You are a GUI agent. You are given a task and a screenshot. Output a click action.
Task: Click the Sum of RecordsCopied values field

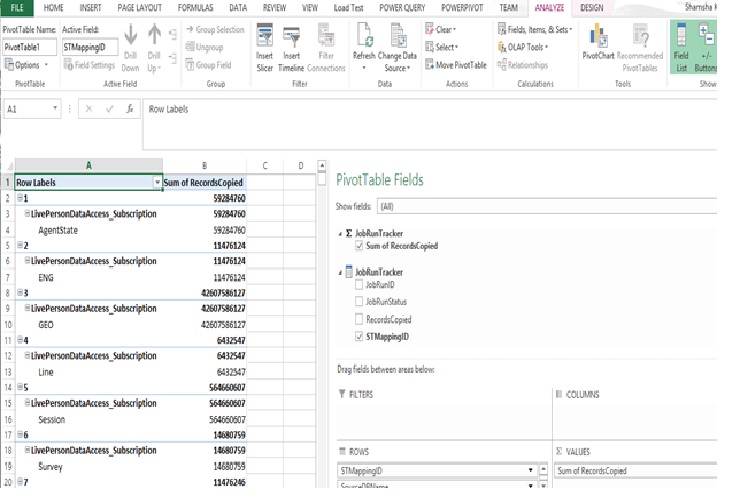pyautogui.click(x=636, y=470)
